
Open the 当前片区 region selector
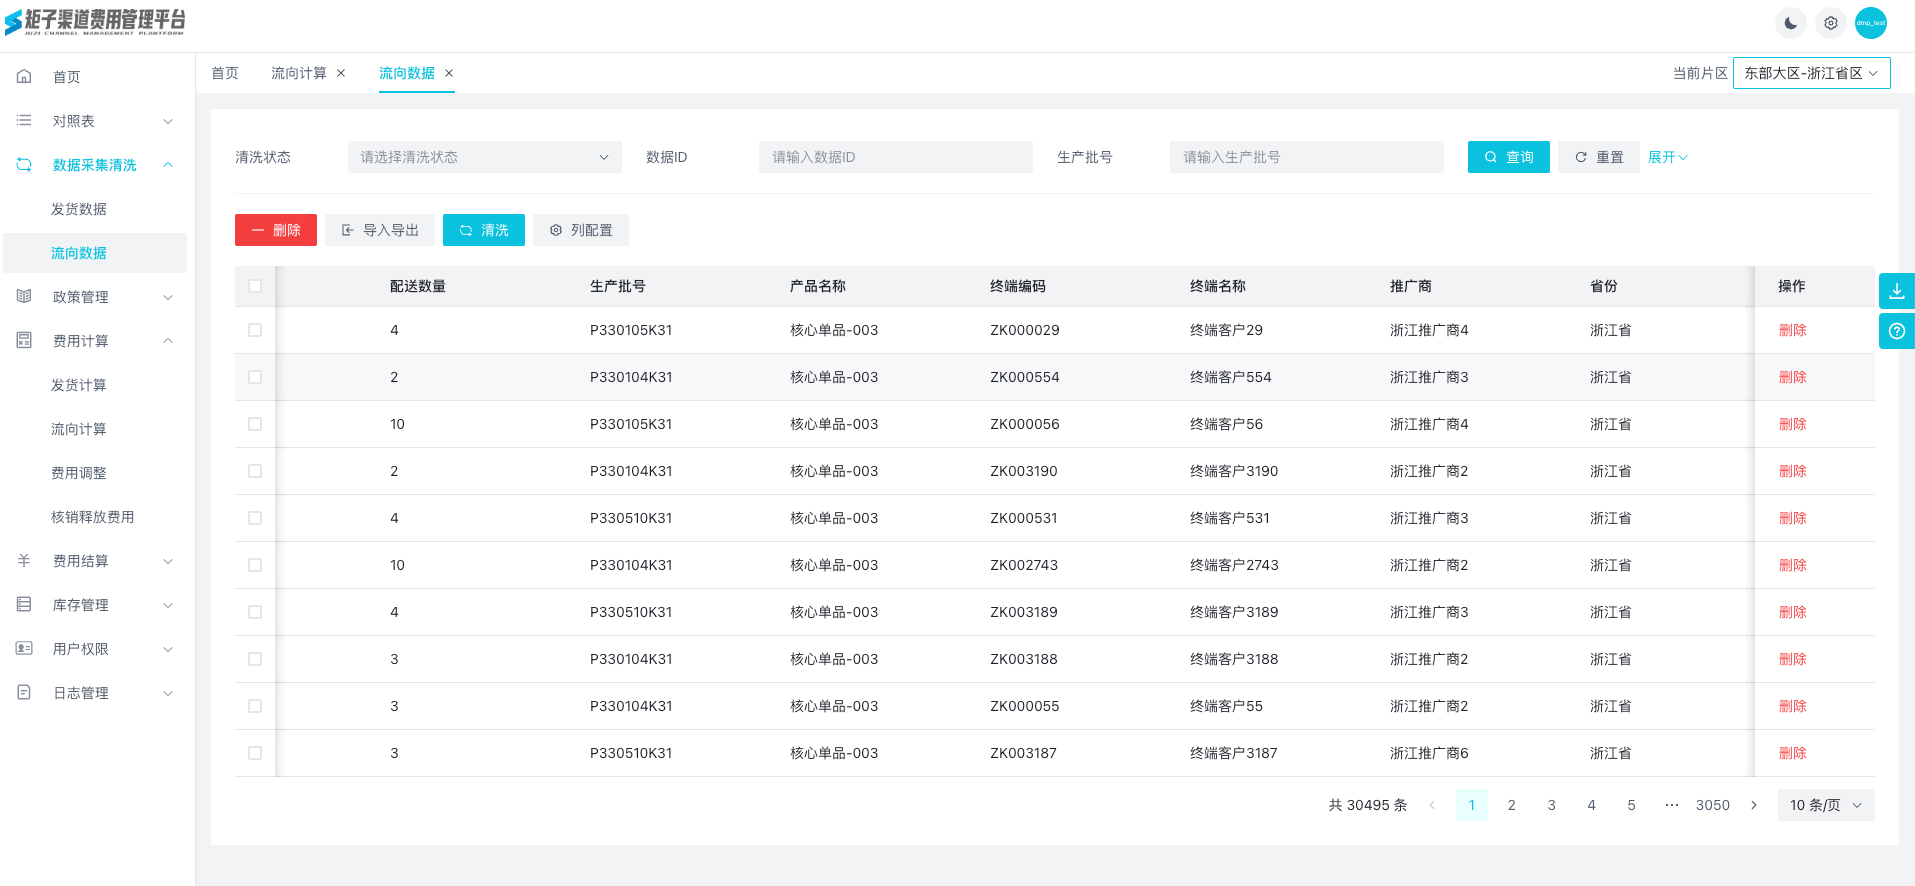pos(1810,73)
